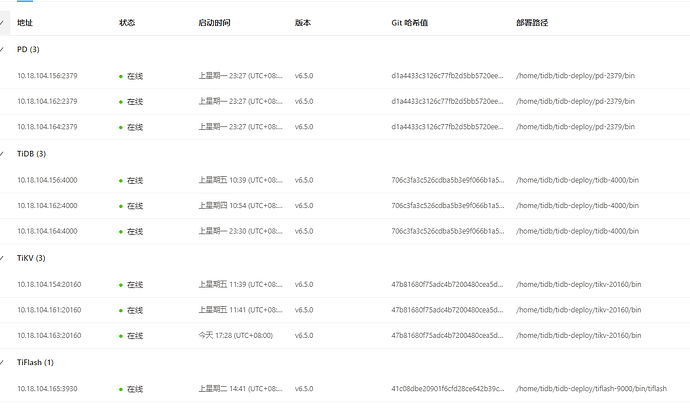This screenshot has width=690, height=415.
Task: Click 在线 status of 10.18.104.156:2379
Action: point(131,76)
